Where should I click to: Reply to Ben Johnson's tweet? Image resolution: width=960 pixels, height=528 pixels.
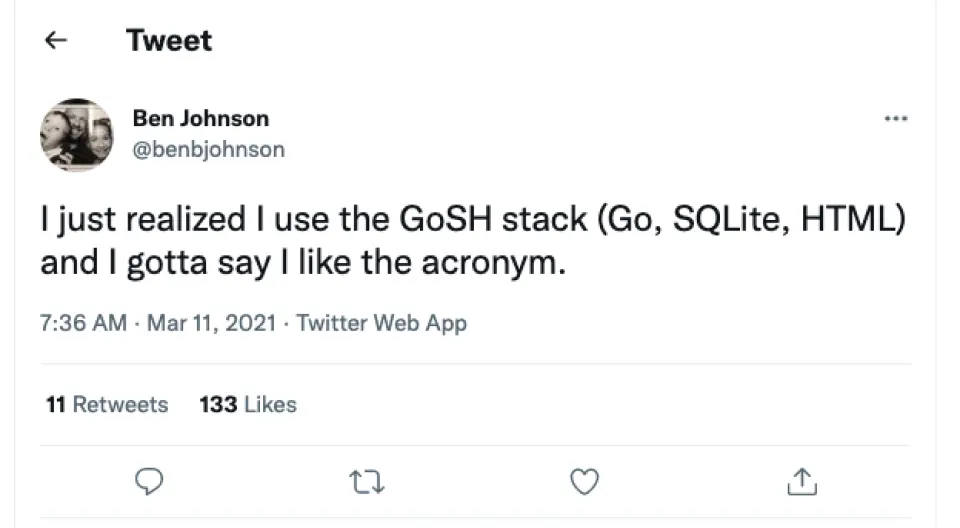149,483
